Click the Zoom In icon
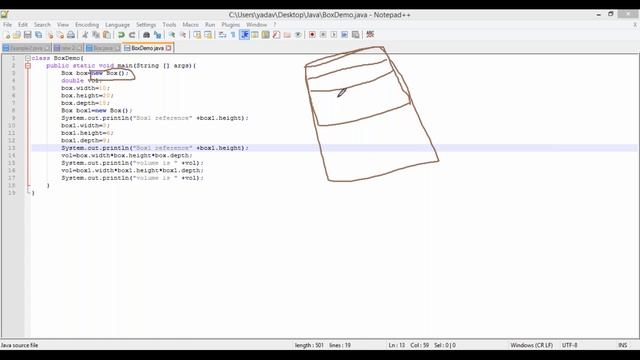Screen dimensions: 640x360 click(x=172, y=35)
